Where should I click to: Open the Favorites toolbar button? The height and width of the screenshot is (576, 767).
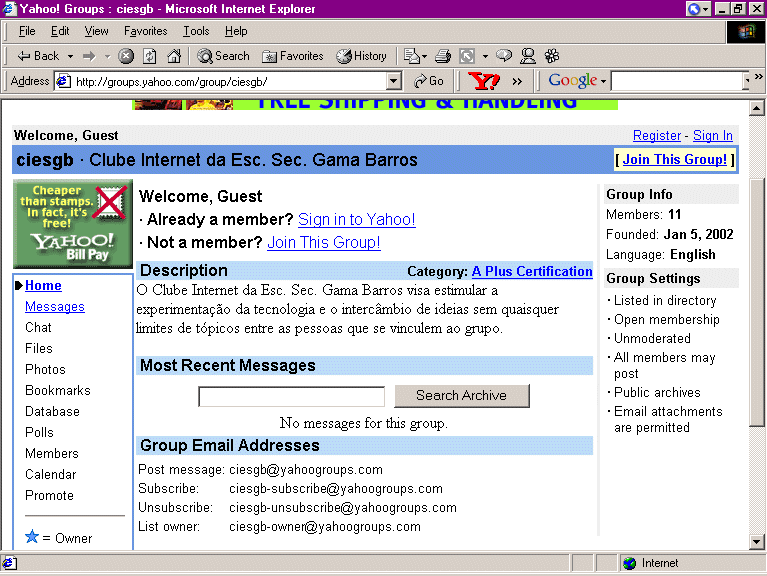tap(293, 56)
